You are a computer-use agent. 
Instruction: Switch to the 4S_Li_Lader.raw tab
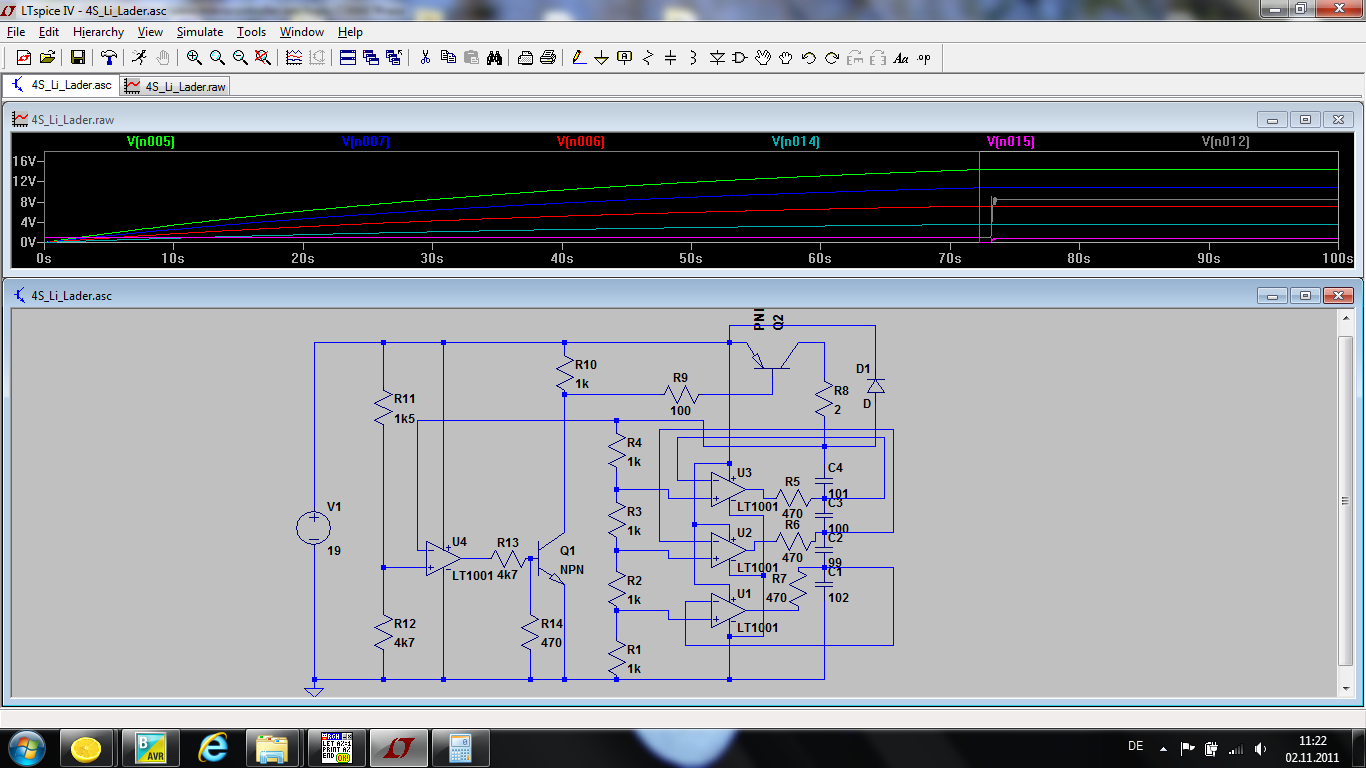click(x=175, y=87)
